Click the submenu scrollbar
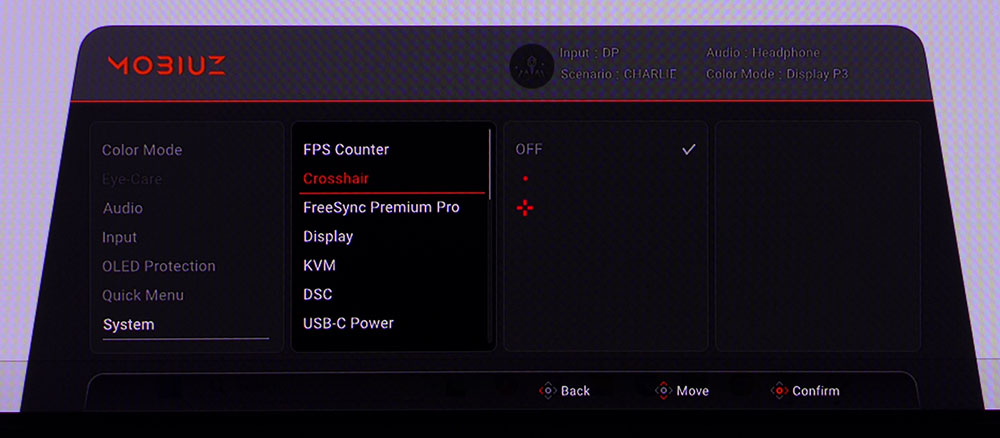 [x=490, y=164]
